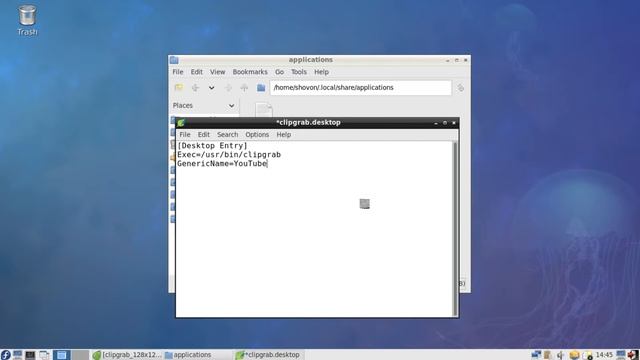This screenshot has width=640, height=360.
Task: Minimize the clipgrab.desktop editor window
Action: 436,123
